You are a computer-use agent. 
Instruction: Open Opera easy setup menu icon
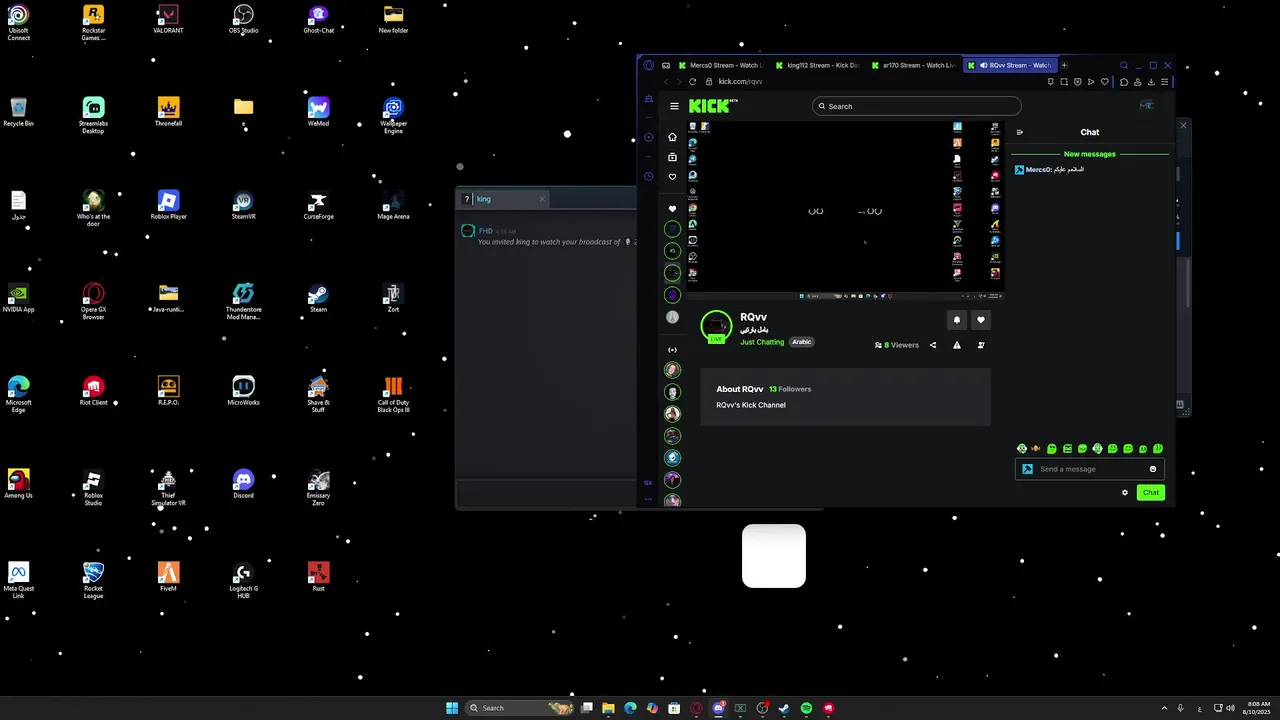(x=1164, y=82)
